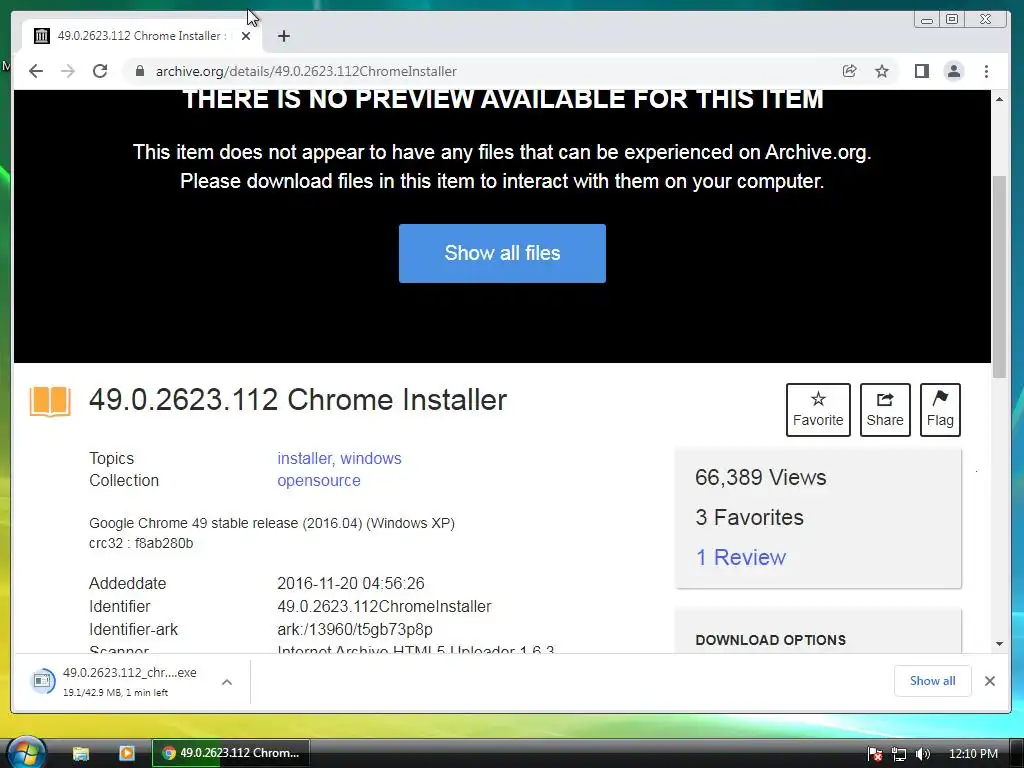The height and width of the screenshot is (768, 1024).
Task: Open site info via the padlock icon
Action: [x=140, y=71]
